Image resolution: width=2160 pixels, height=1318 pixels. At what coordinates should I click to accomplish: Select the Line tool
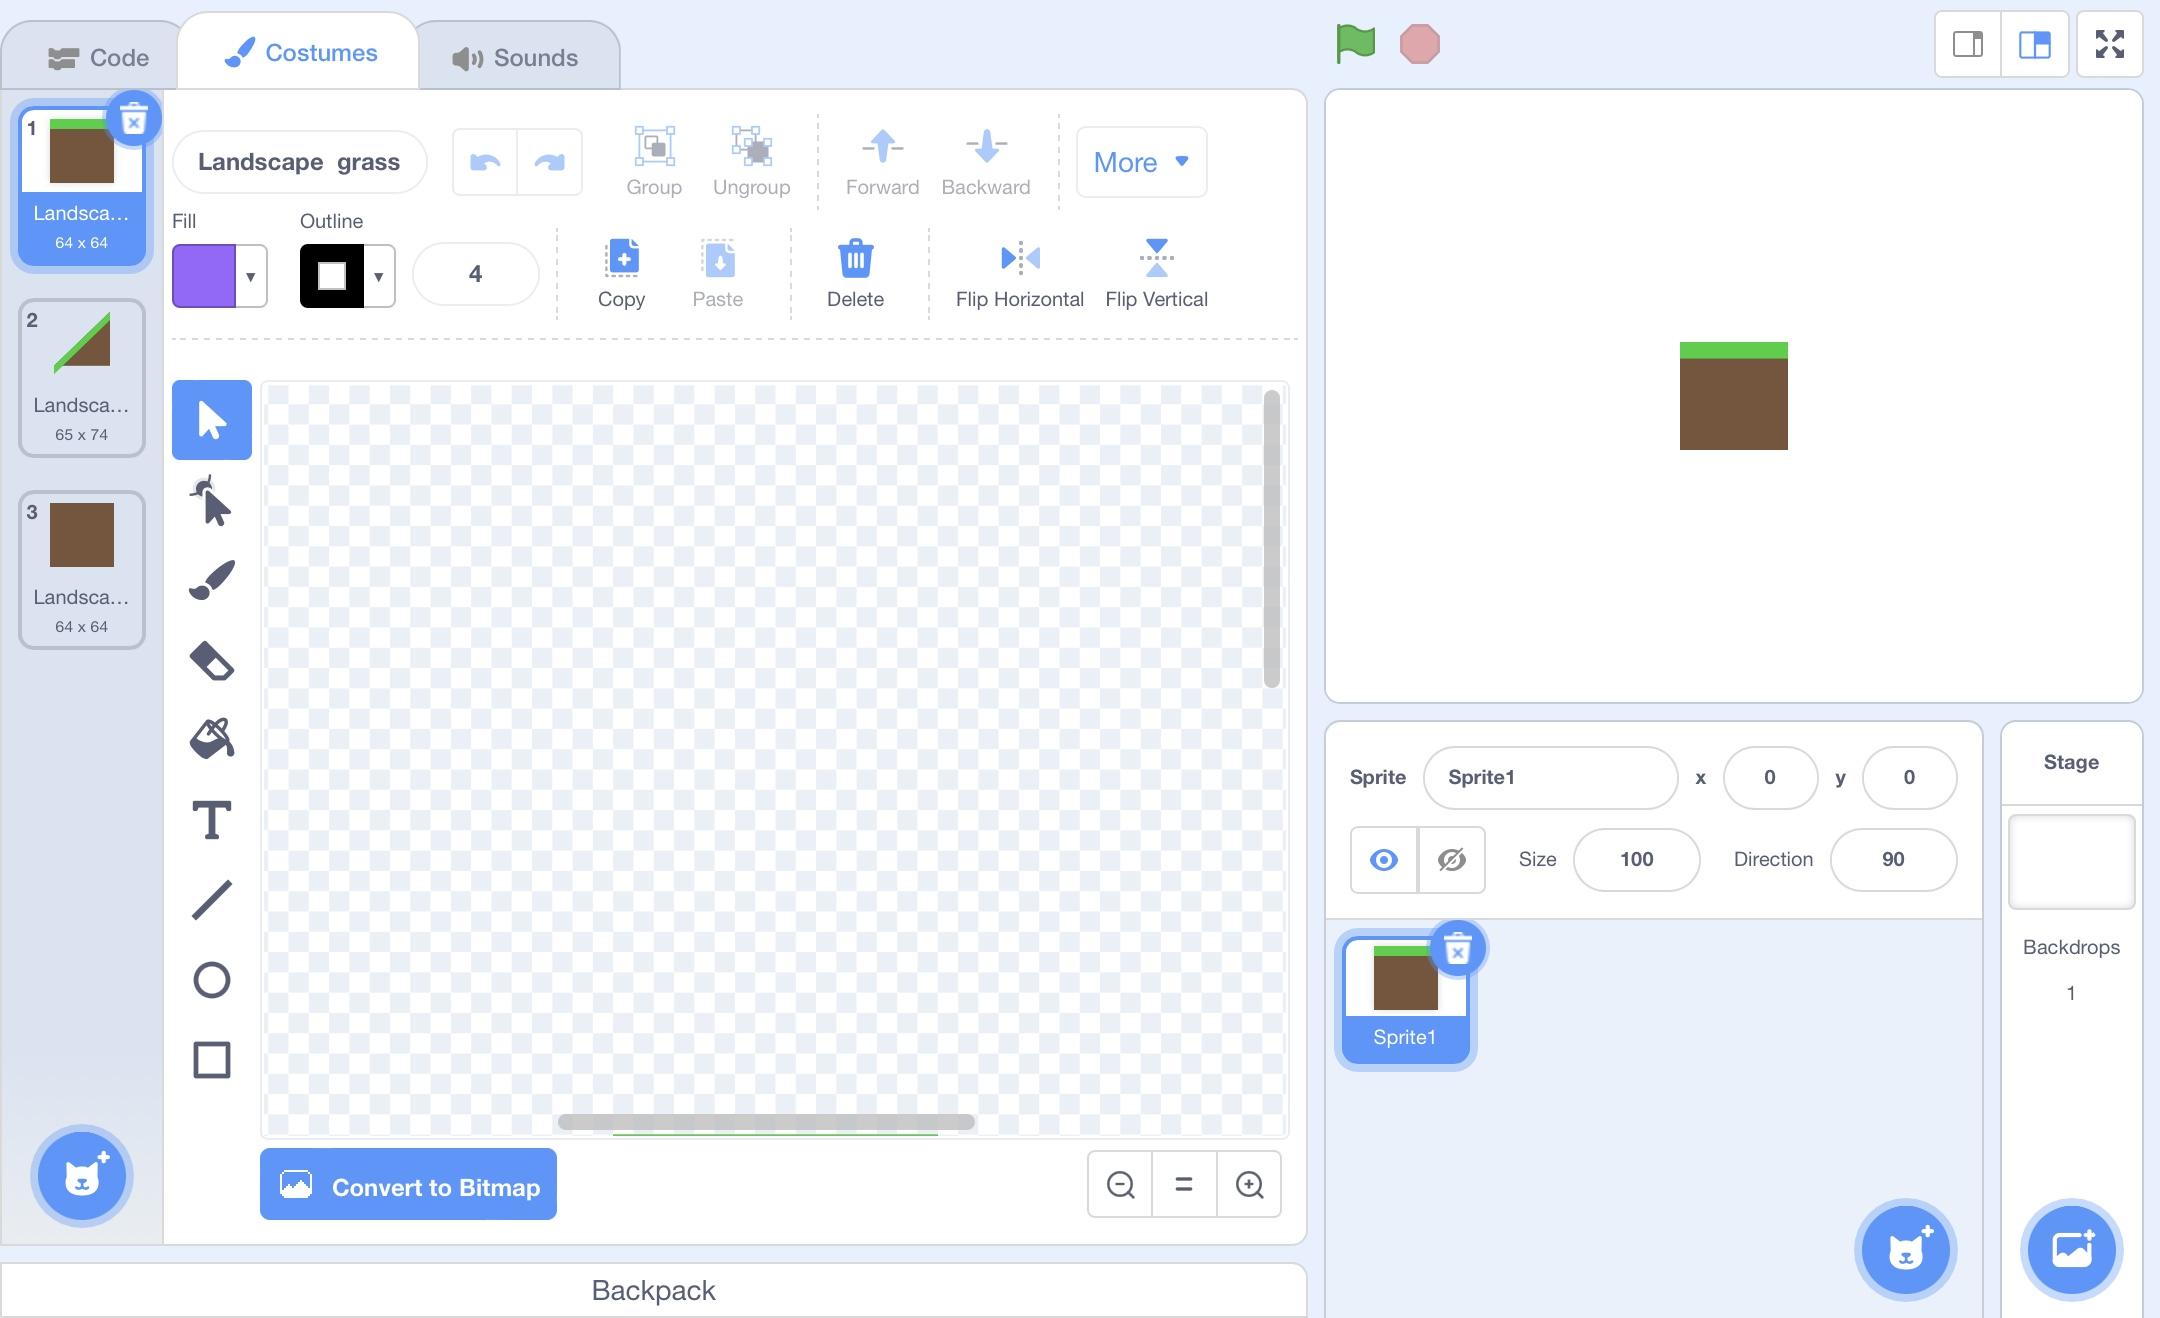[211, 900]
